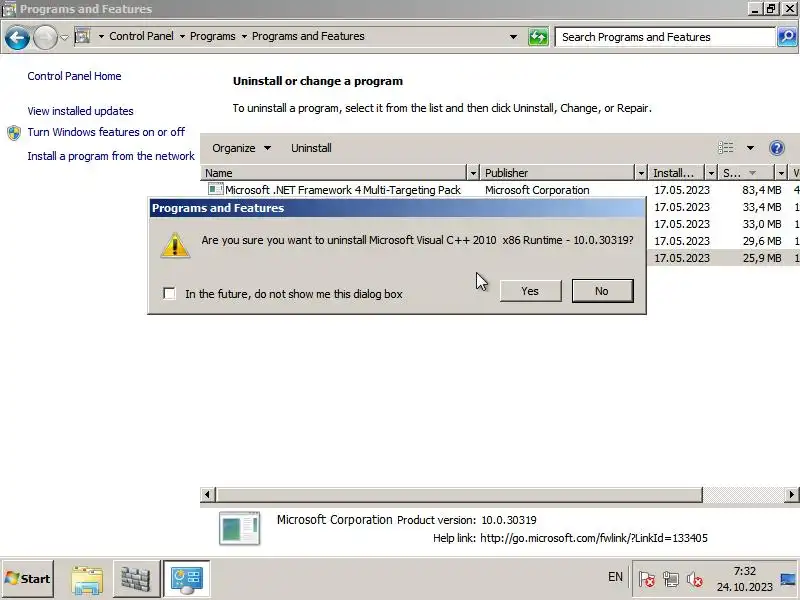Viewport: 800px width, 600px height.
Task: Select Microsoft .NET Framework 4 Multi-Targeting Pack
Action: pyautogui.click(x=343, y=190)
